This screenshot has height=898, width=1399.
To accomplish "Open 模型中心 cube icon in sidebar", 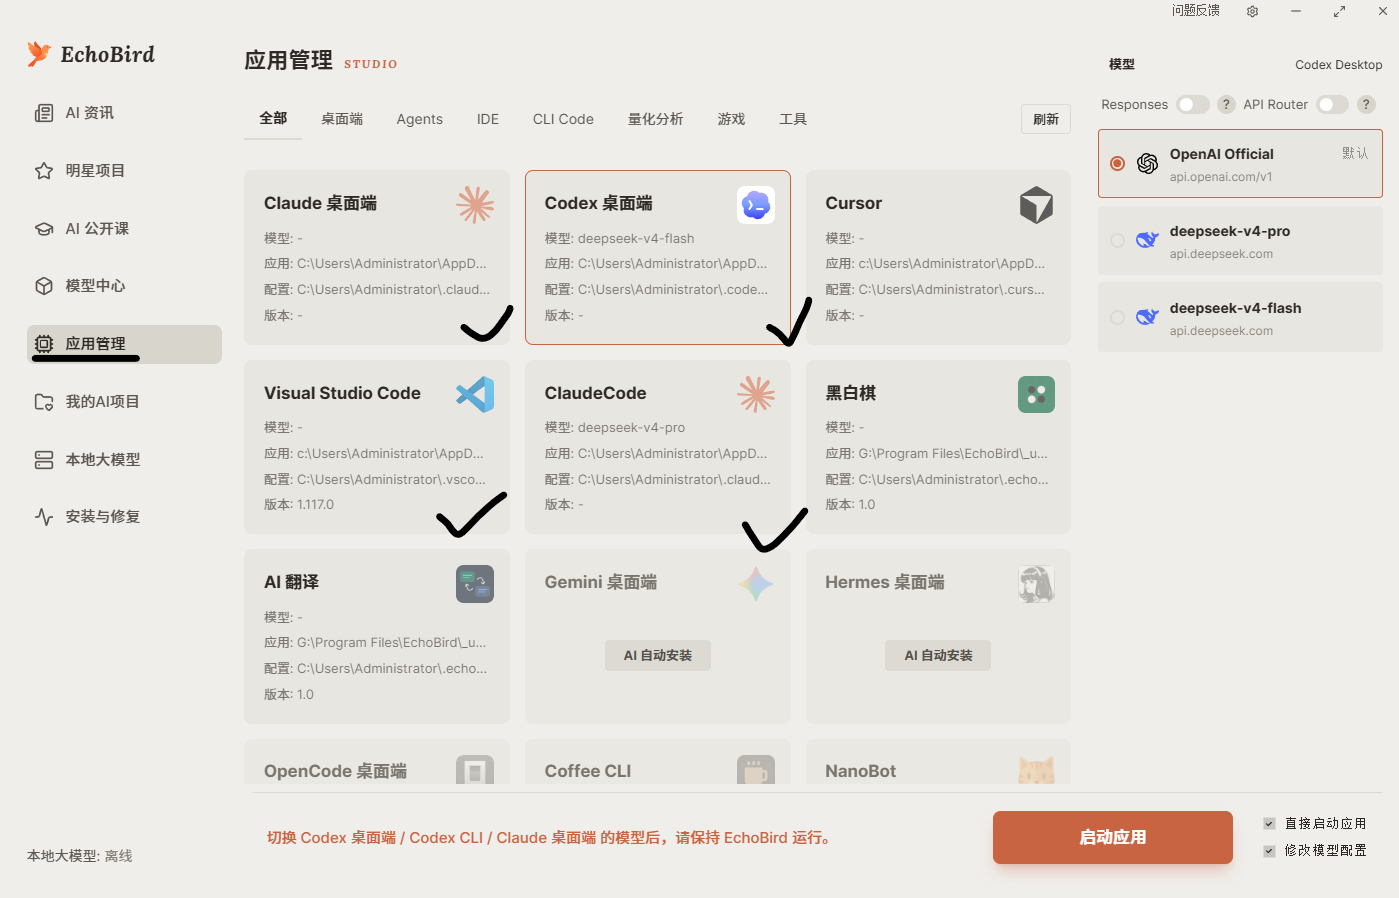I will 44,286.
